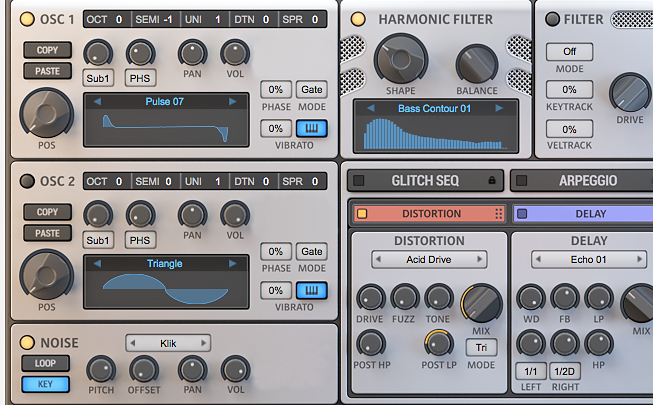Open OSC 1 Sub1 selector
The width and height of the screenshot is (653, 405).
point(98,78)
